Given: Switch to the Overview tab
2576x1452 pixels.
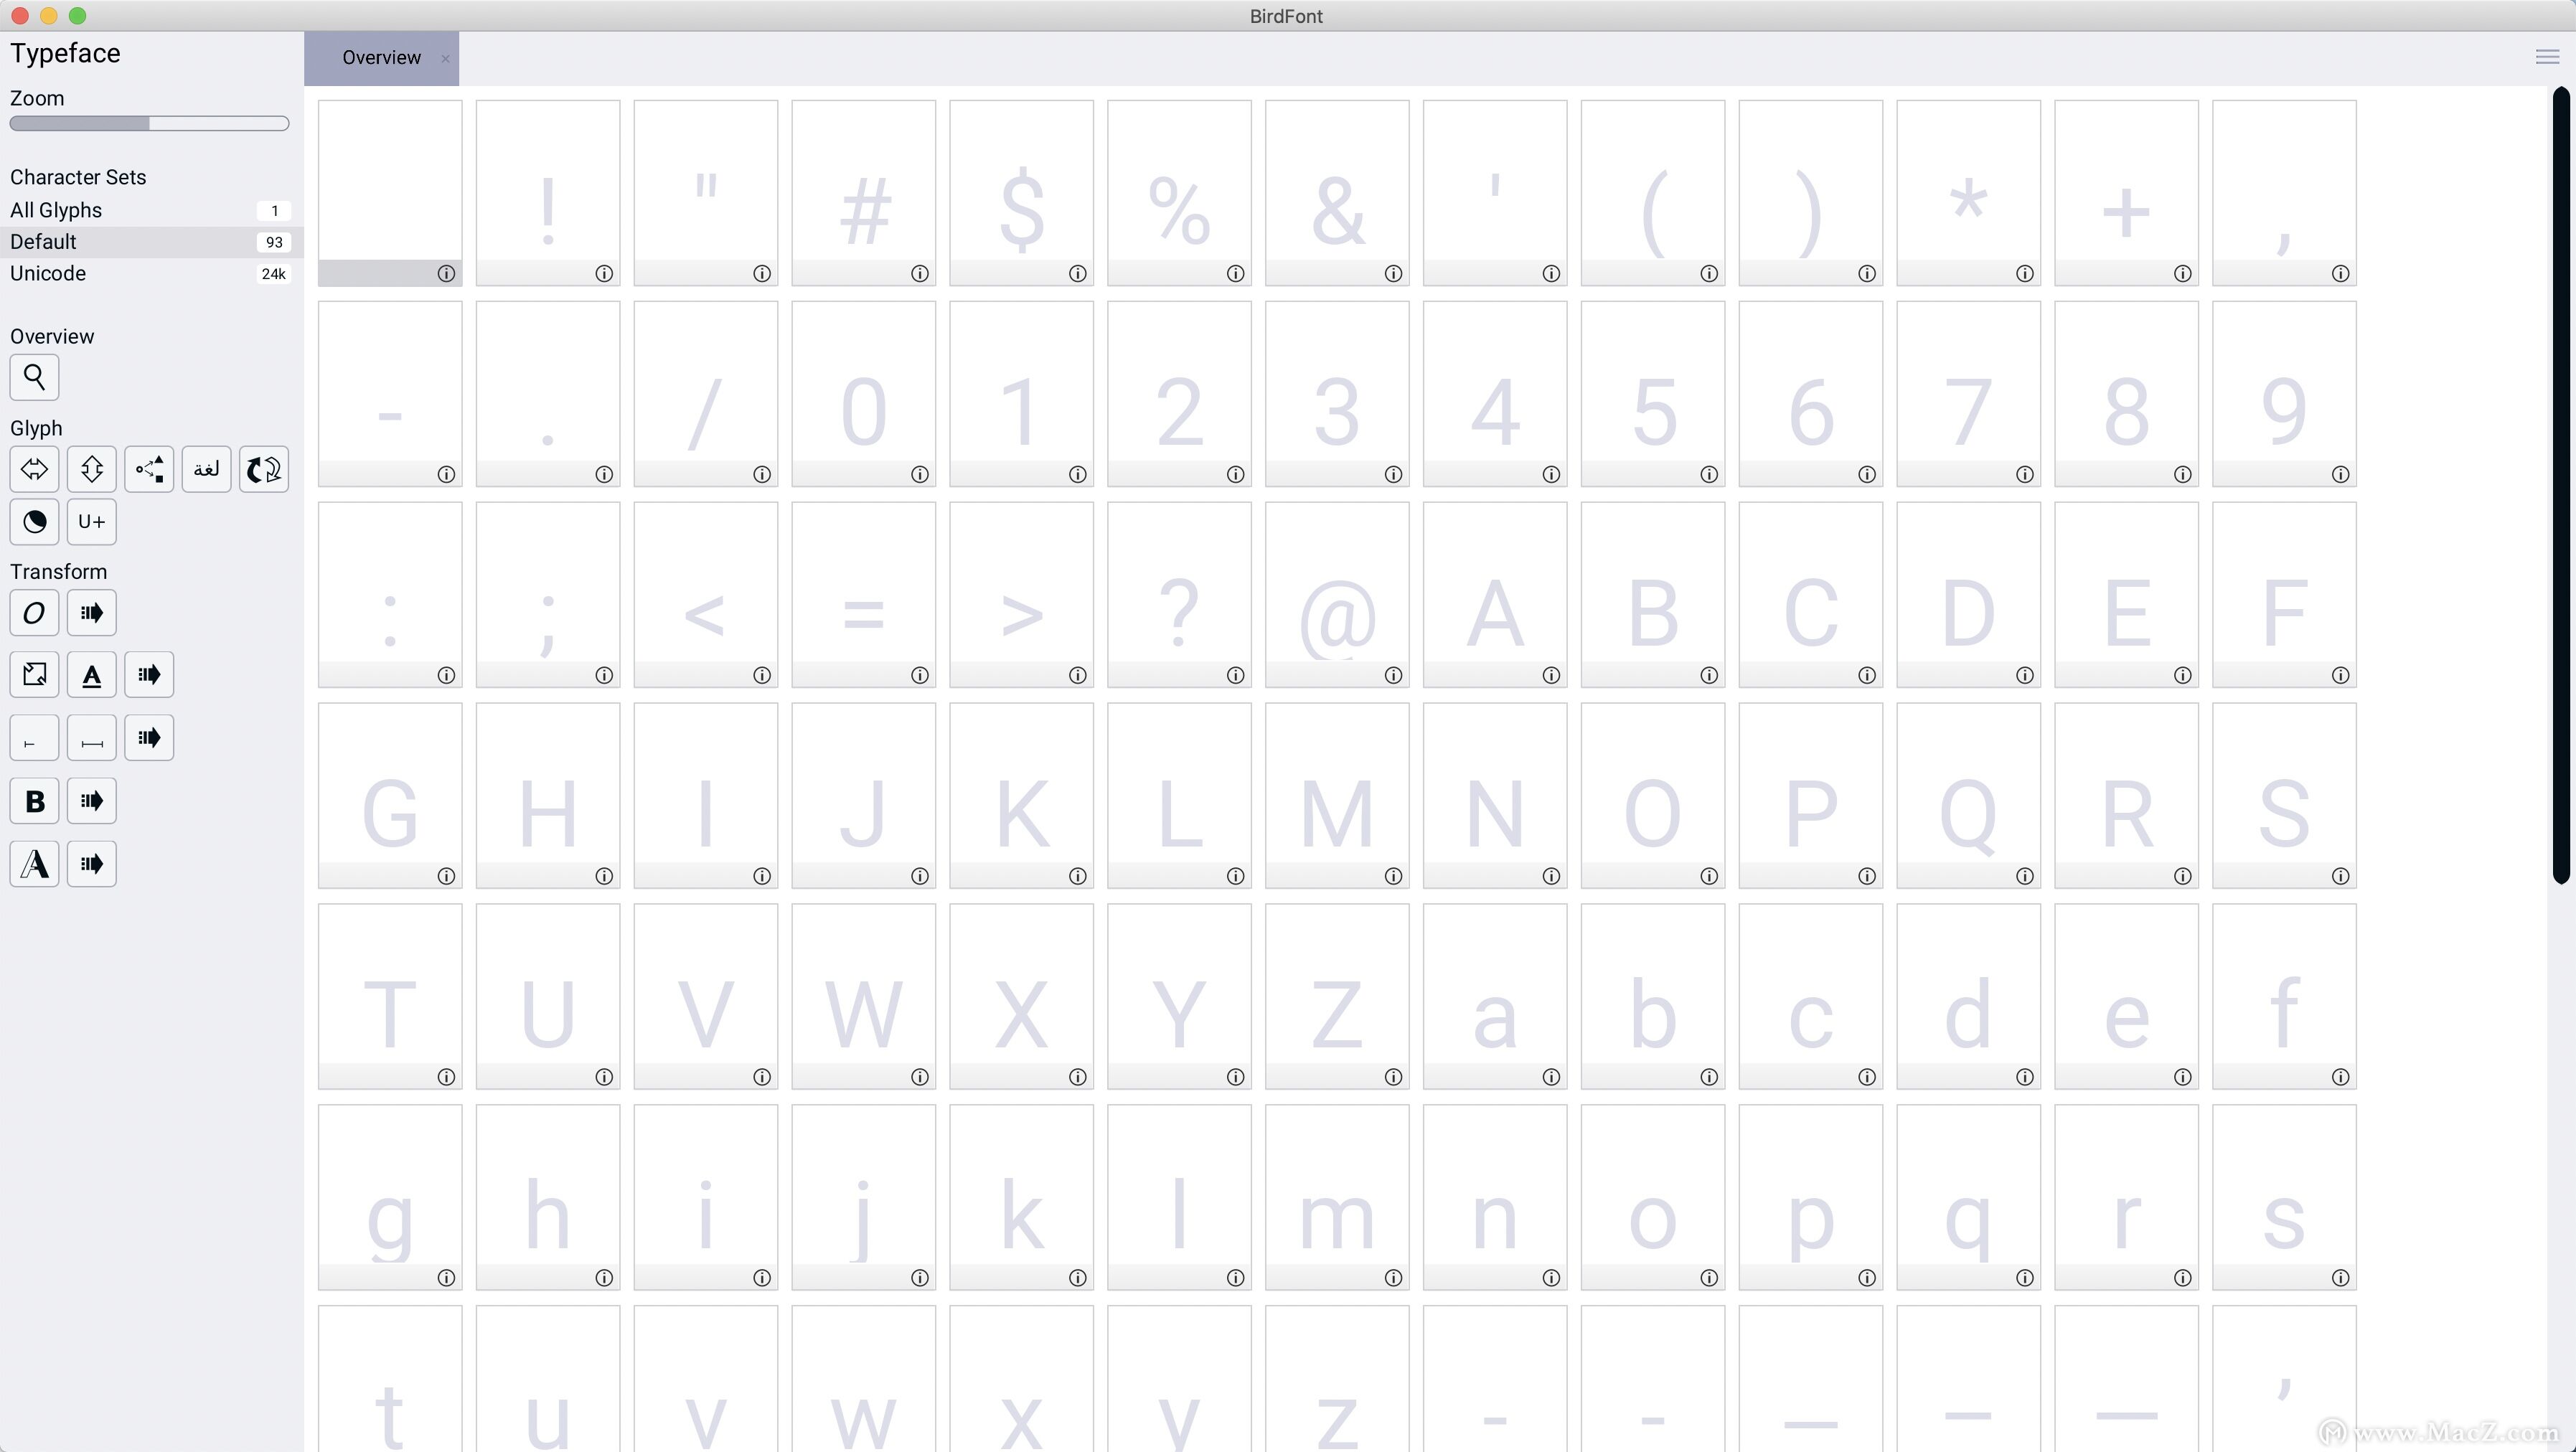Looking at the screenshot, I should 380,57.
